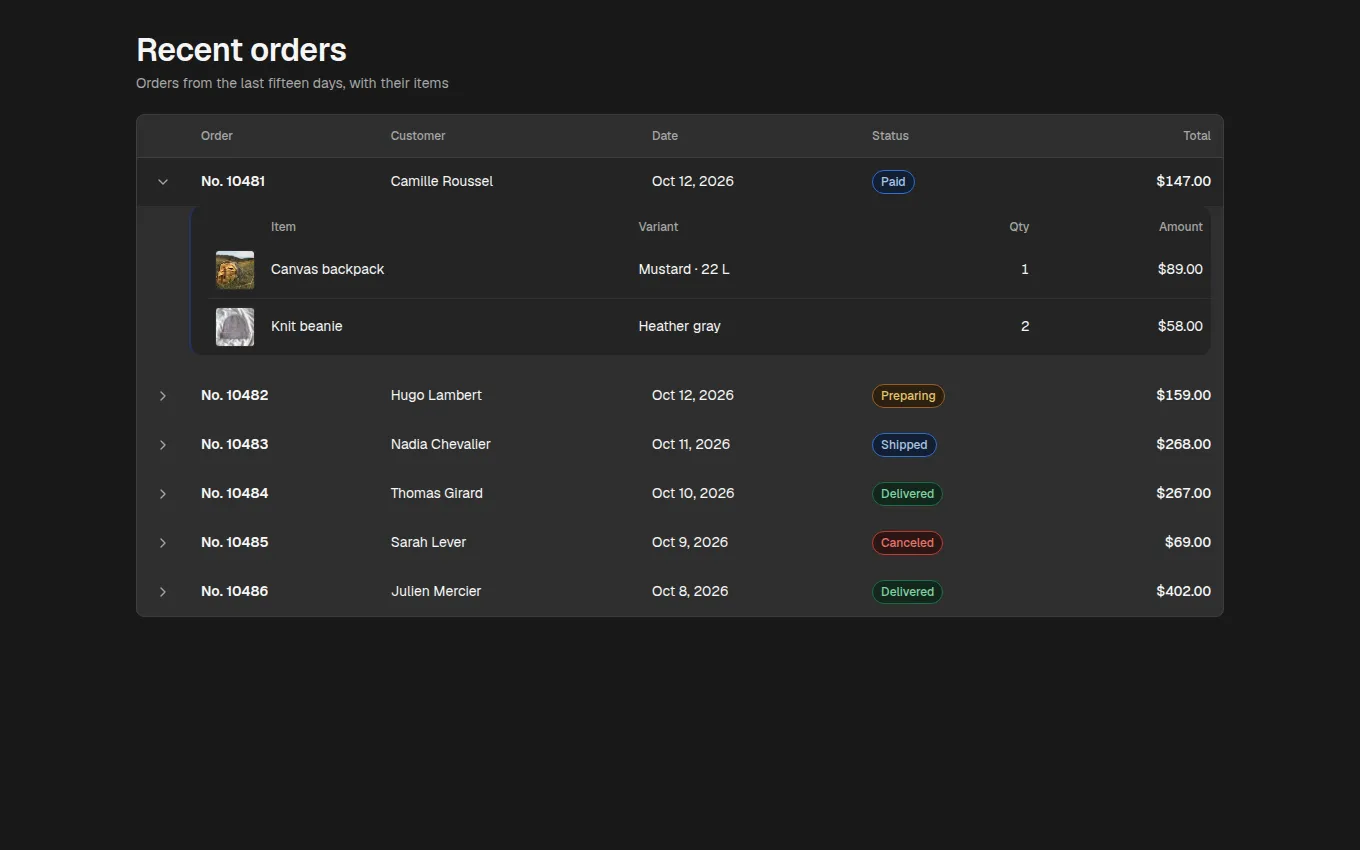
Task: Click the Canvas backpack item name
Action: coord(328,270)
